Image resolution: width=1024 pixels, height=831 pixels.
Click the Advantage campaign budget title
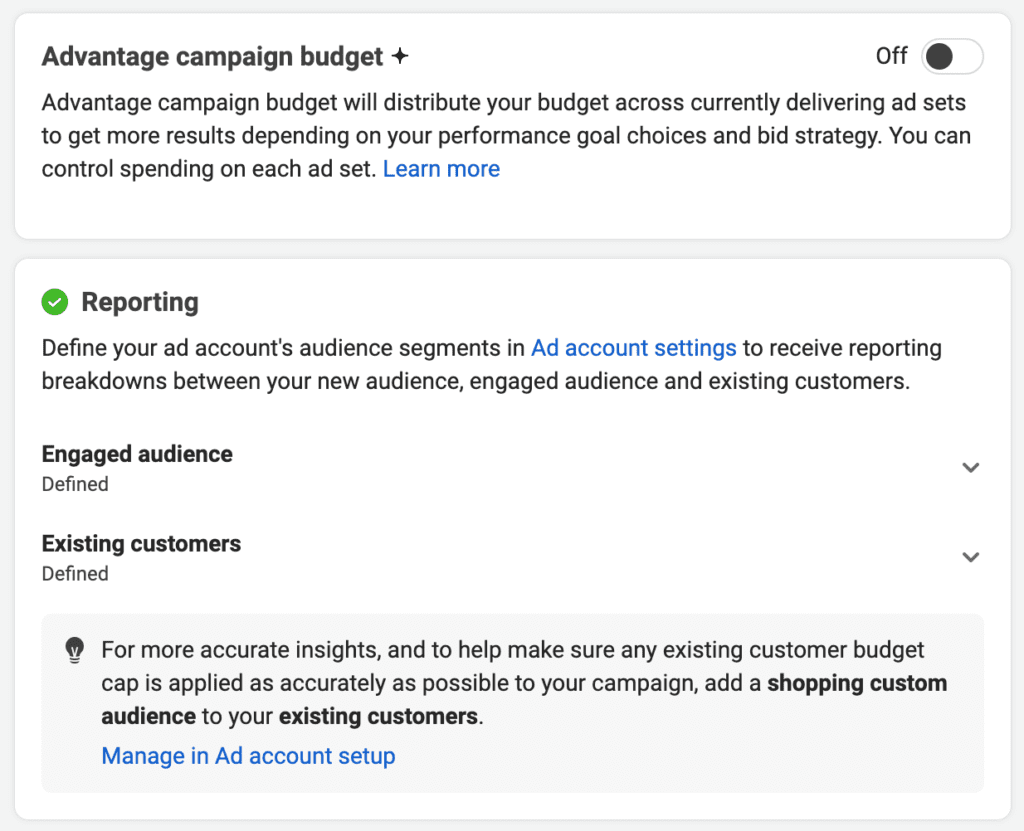pyautogui.click(x=212, y=57)
